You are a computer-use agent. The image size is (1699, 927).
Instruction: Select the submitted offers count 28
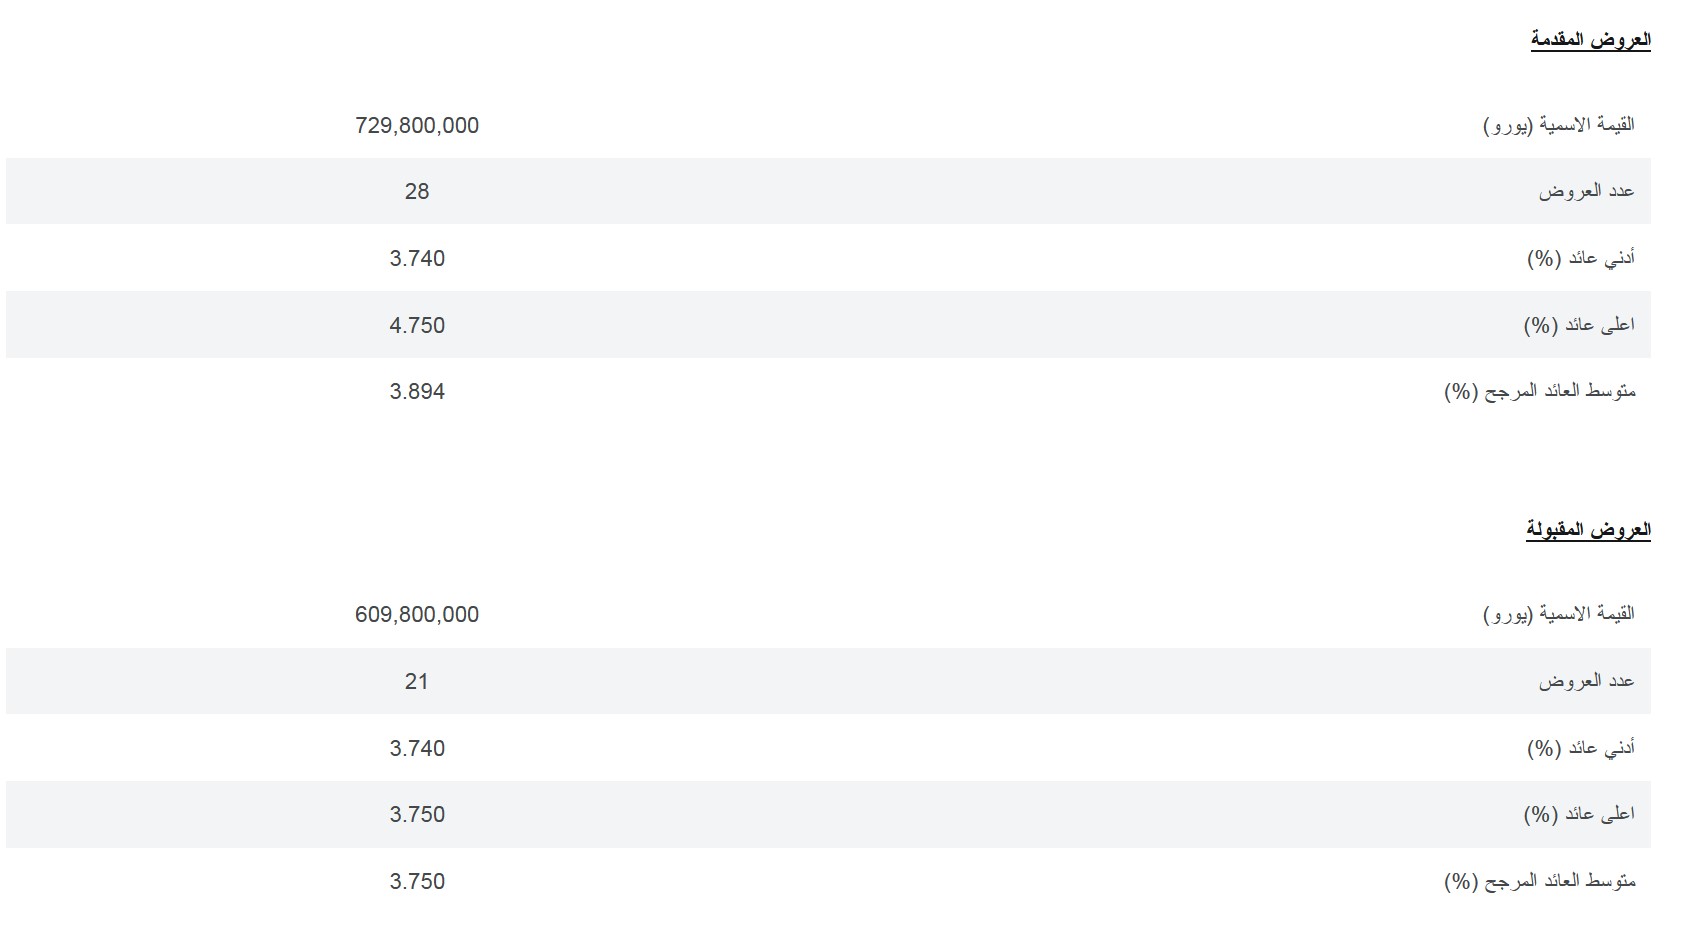[x=417, y=191]
